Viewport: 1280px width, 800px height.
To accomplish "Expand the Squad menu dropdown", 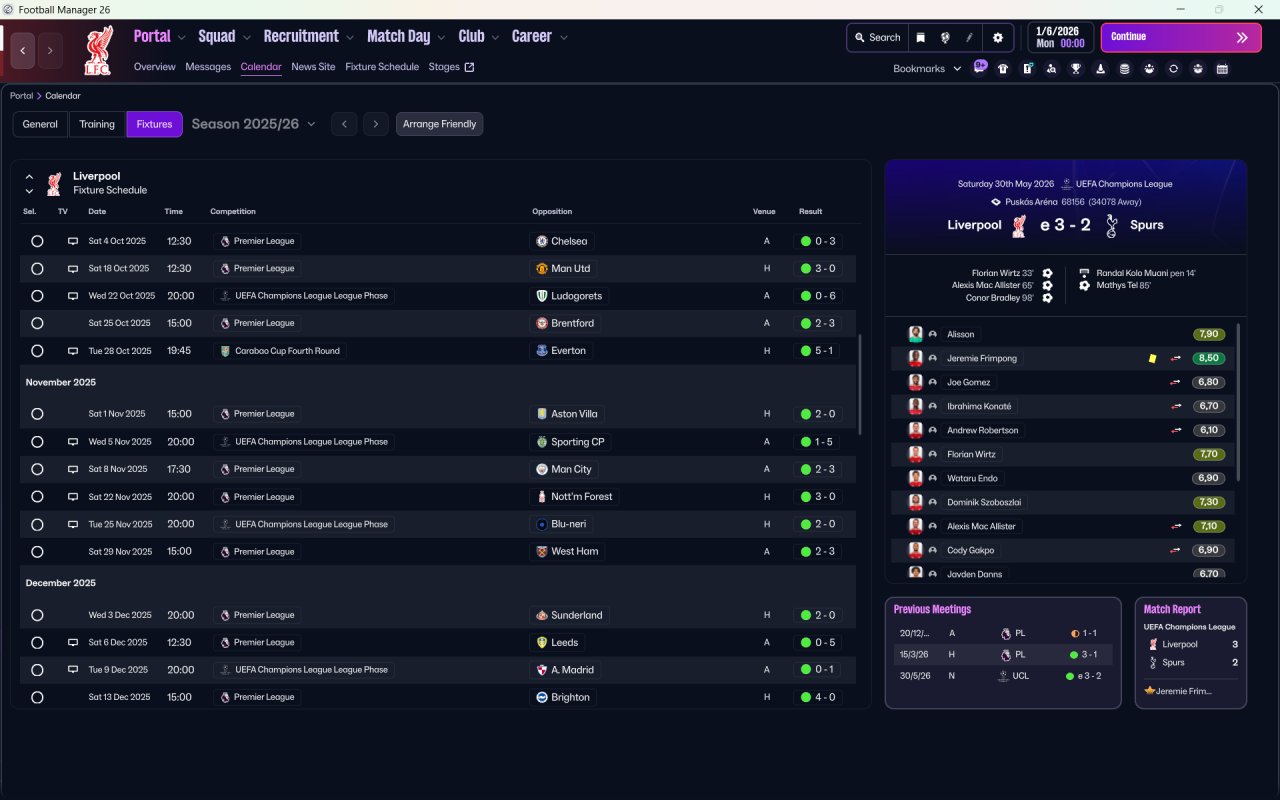I will [246, 38].
